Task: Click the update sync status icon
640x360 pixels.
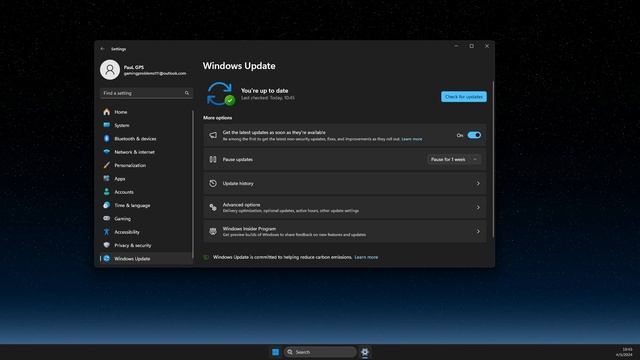Action: [220, 94]
